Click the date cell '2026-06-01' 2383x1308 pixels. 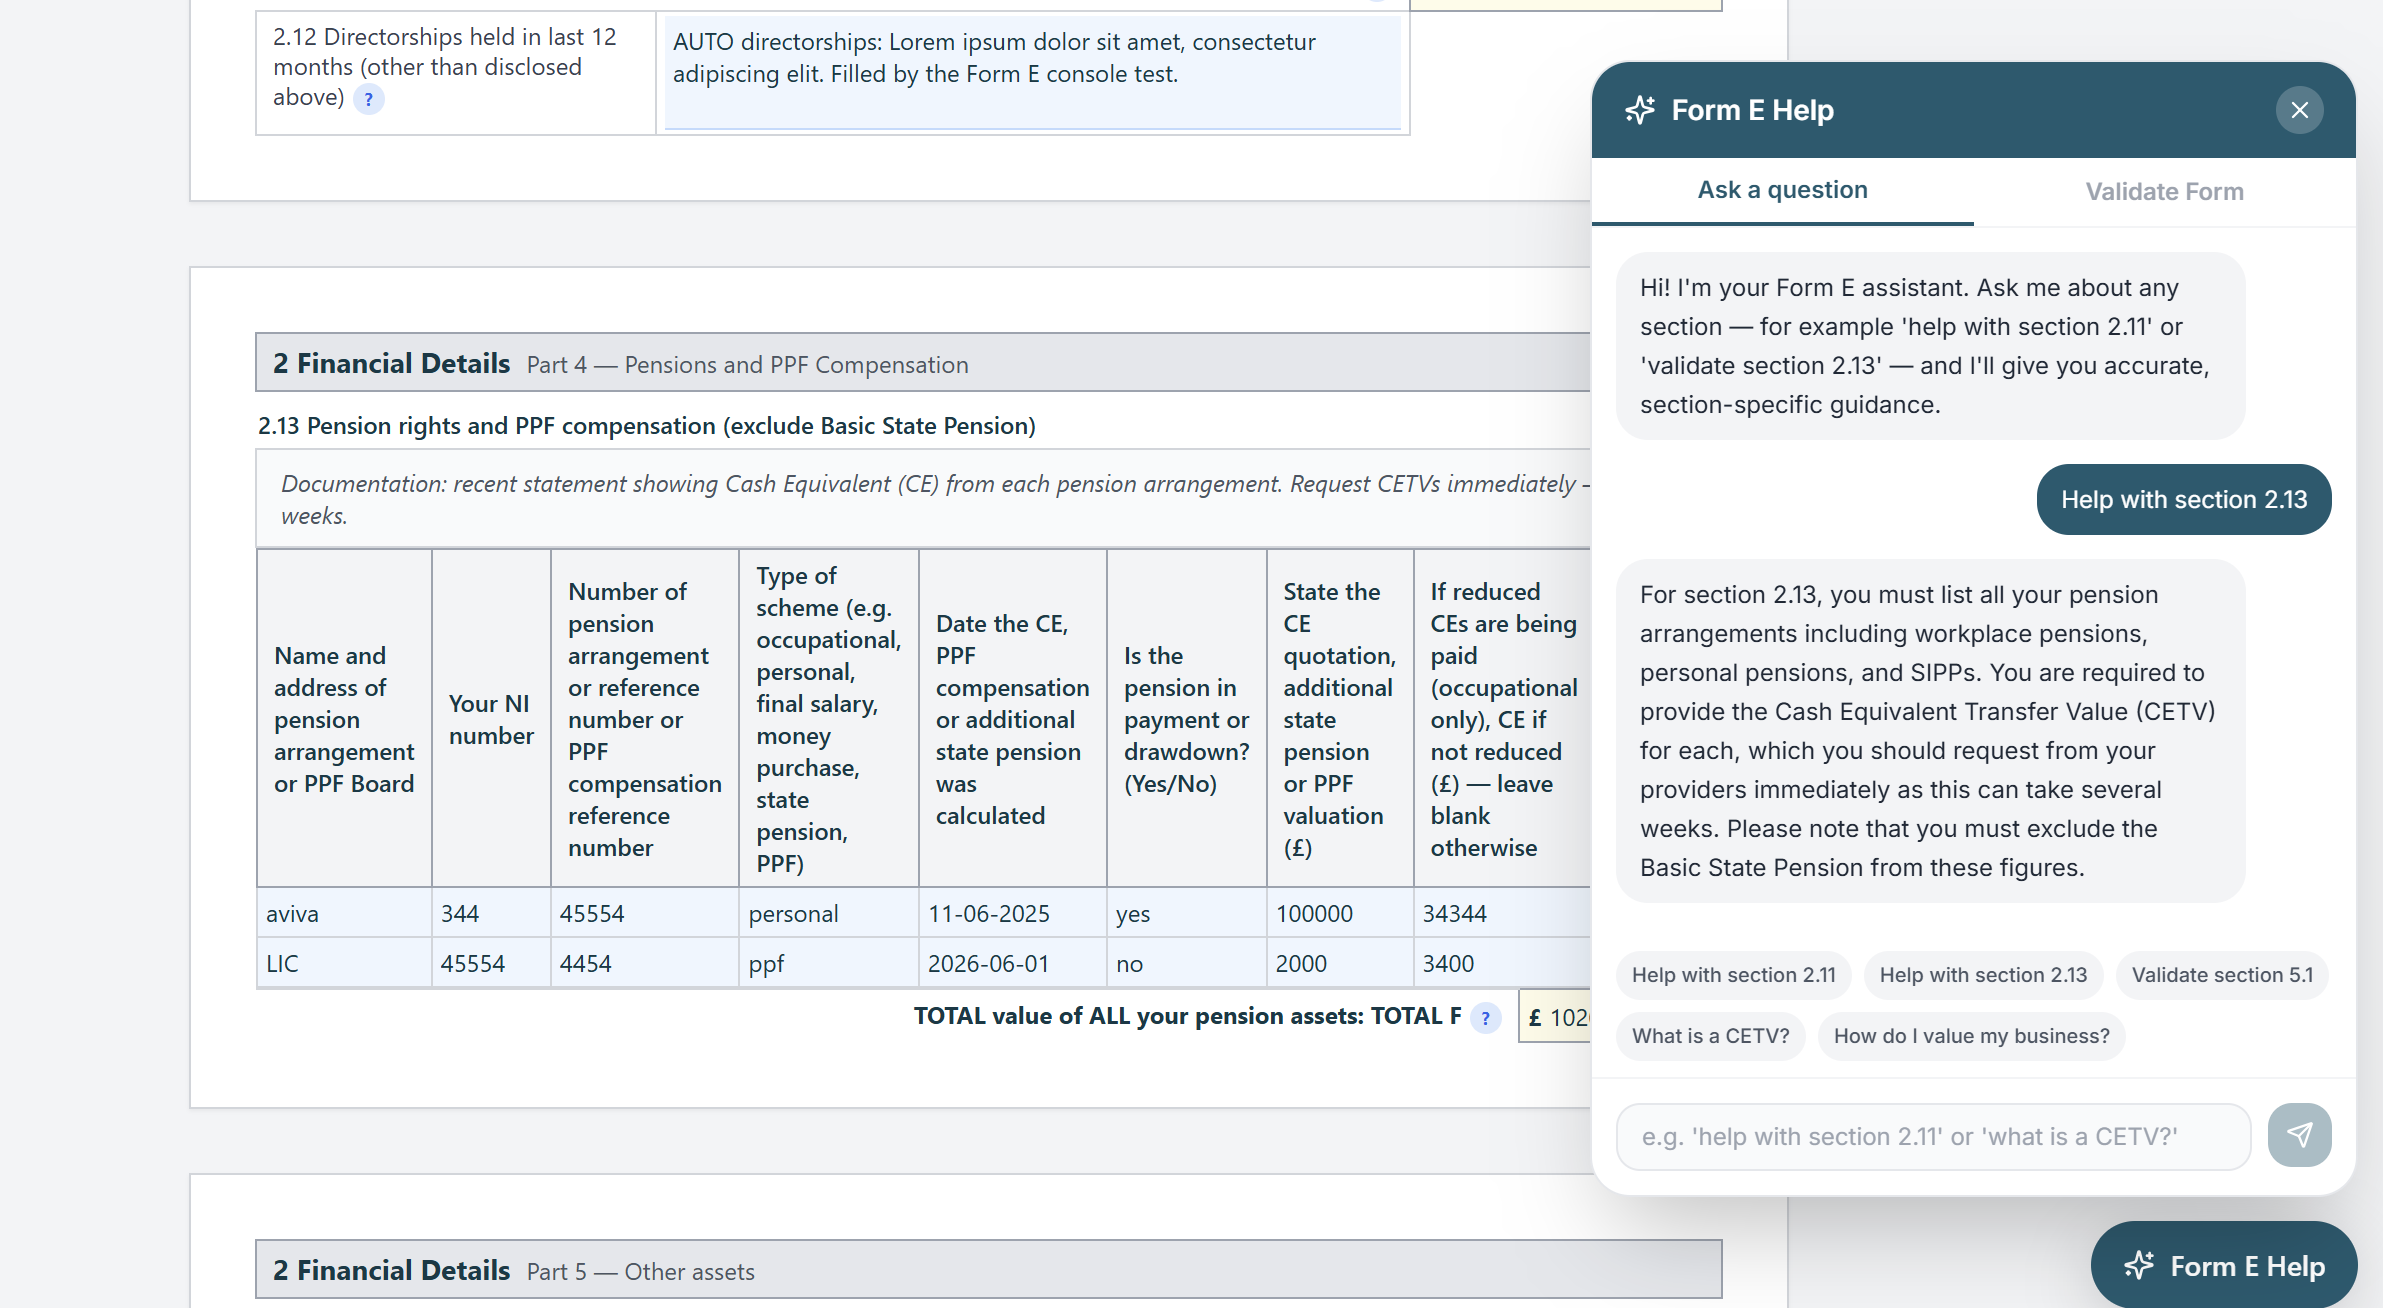click(1013, 963)
